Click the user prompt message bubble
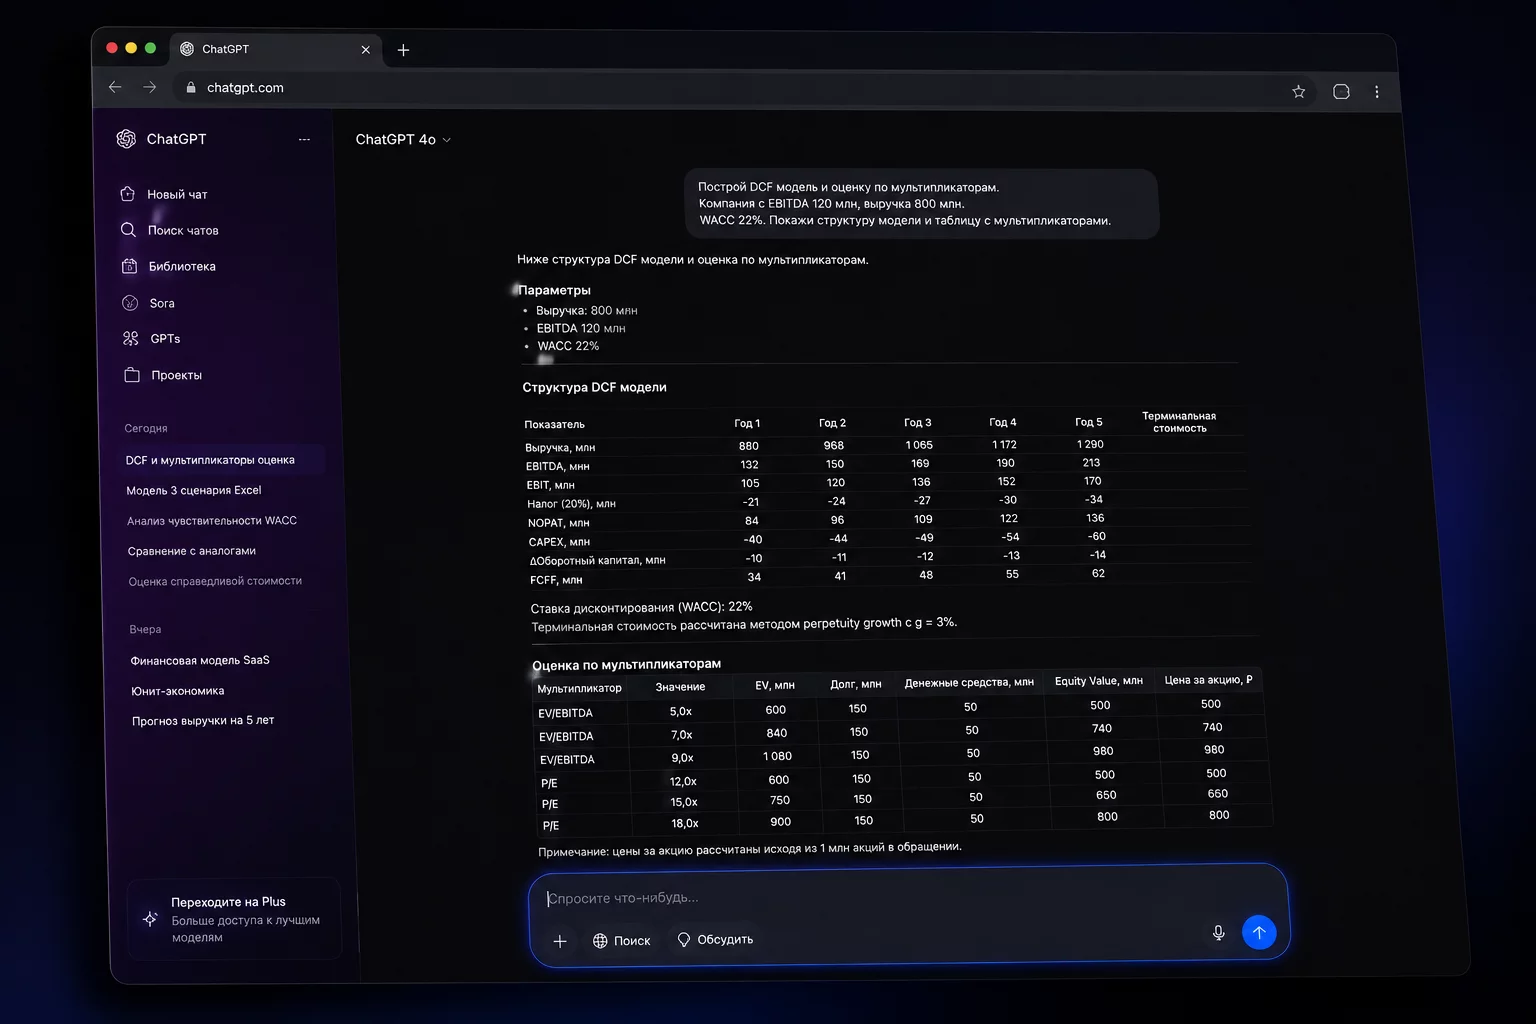The width and height of the screenshot is (1536, 1024). (921, 204)
